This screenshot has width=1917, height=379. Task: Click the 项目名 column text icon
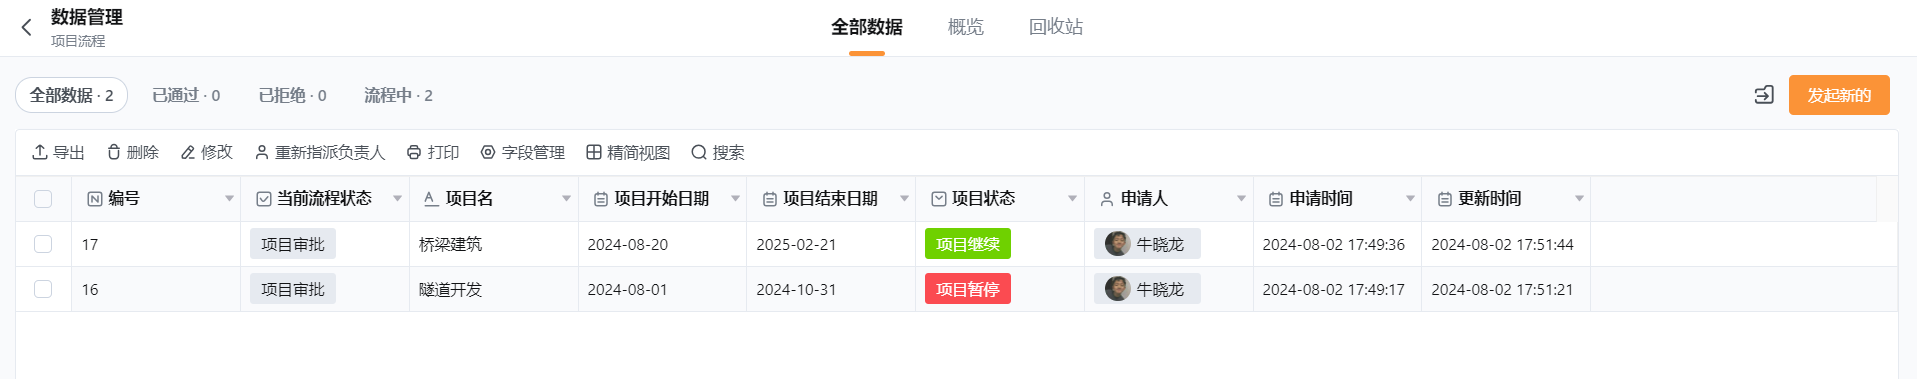pyautogui.click(x=431, y=199)
